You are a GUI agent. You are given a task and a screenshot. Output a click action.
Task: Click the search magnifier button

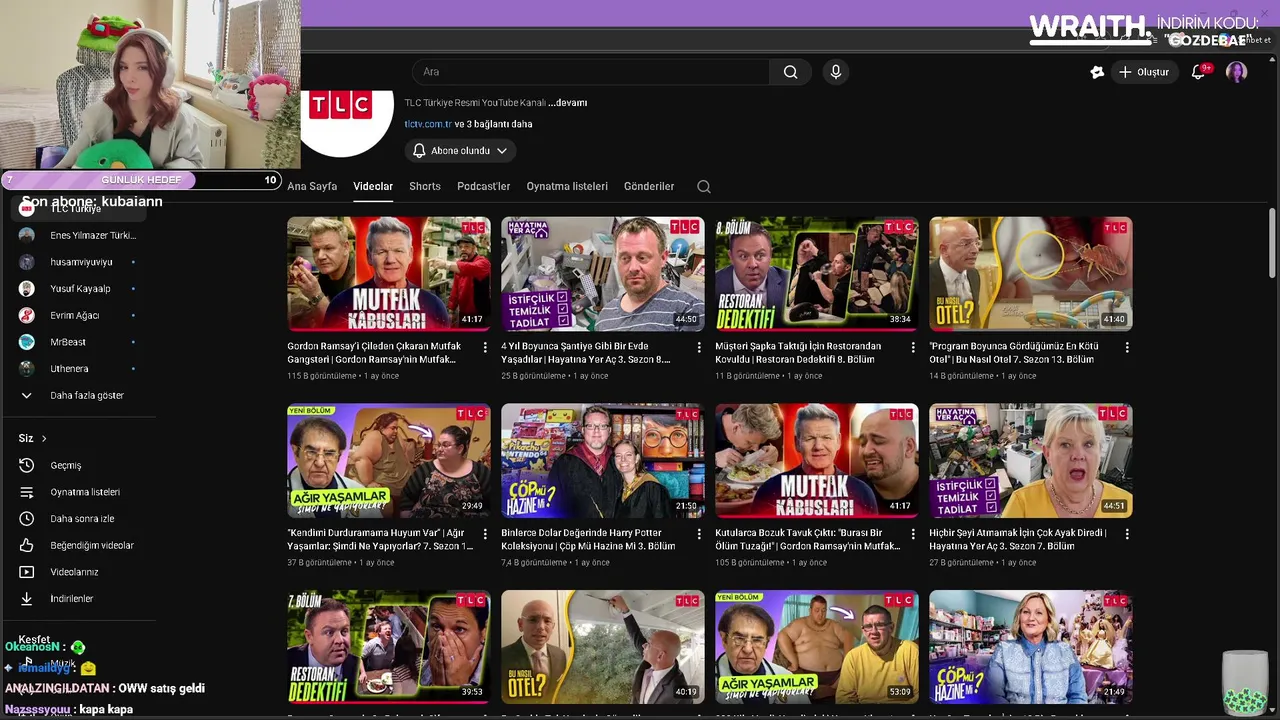pyautogui.click(x=790, y=72)
